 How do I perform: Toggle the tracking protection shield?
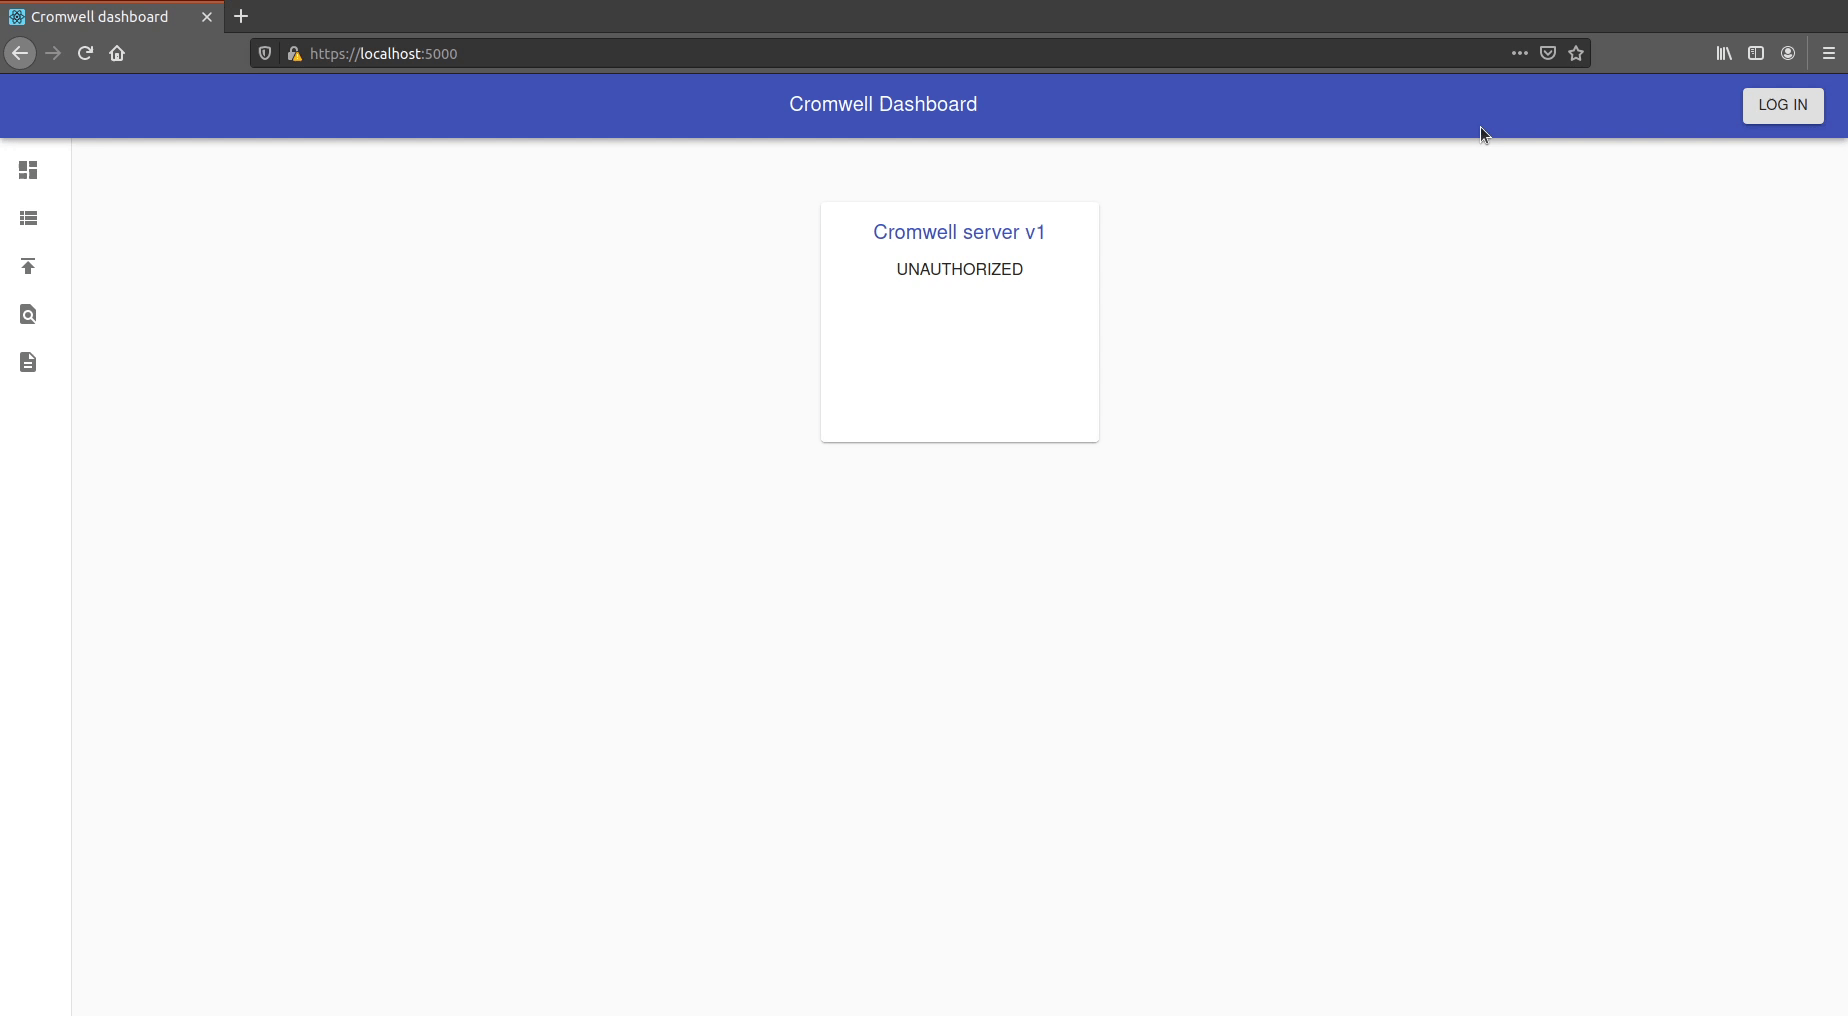click(263, 54)
